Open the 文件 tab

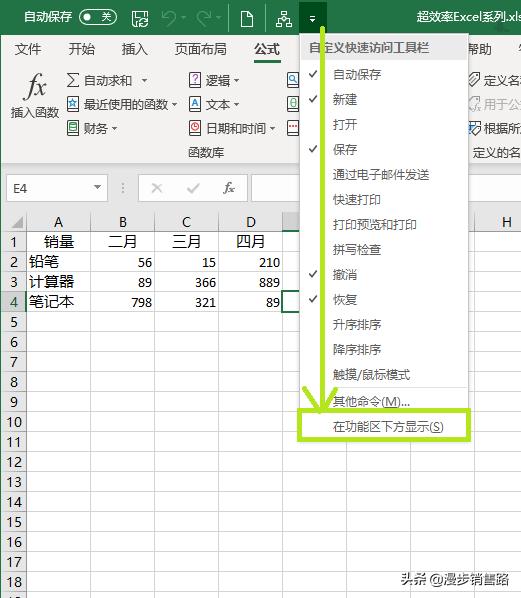click(28, 49)
